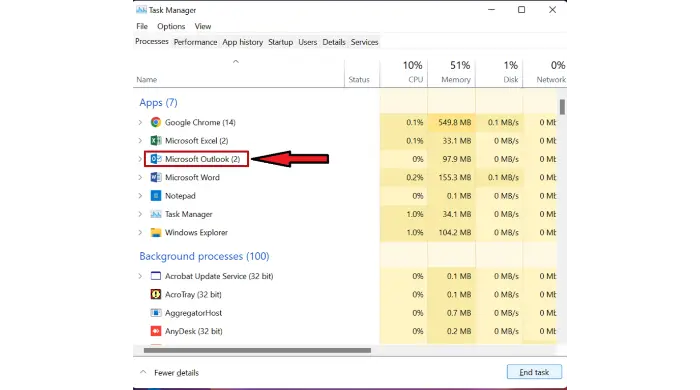Expand the Microsoft Excel process group
The height and width of the screenshot is (390, 700).
pos(140,141)
